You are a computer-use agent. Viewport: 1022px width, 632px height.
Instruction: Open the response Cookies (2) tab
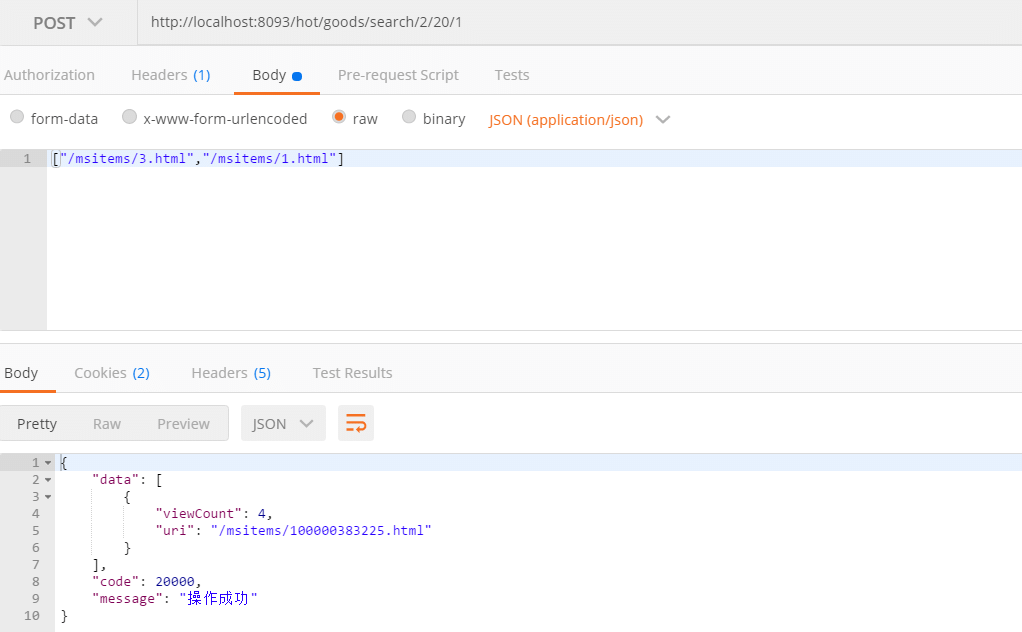pos(111,373)
